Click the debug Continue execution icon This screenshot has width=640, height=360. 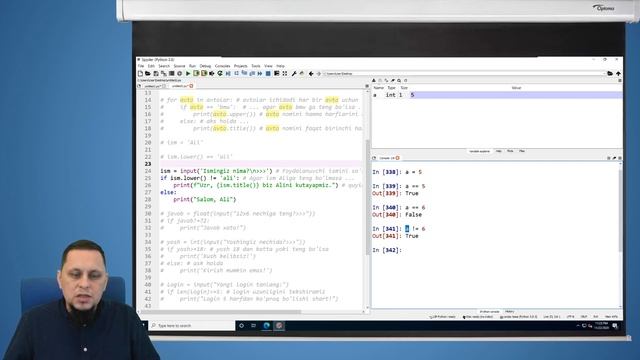(260, 73)
